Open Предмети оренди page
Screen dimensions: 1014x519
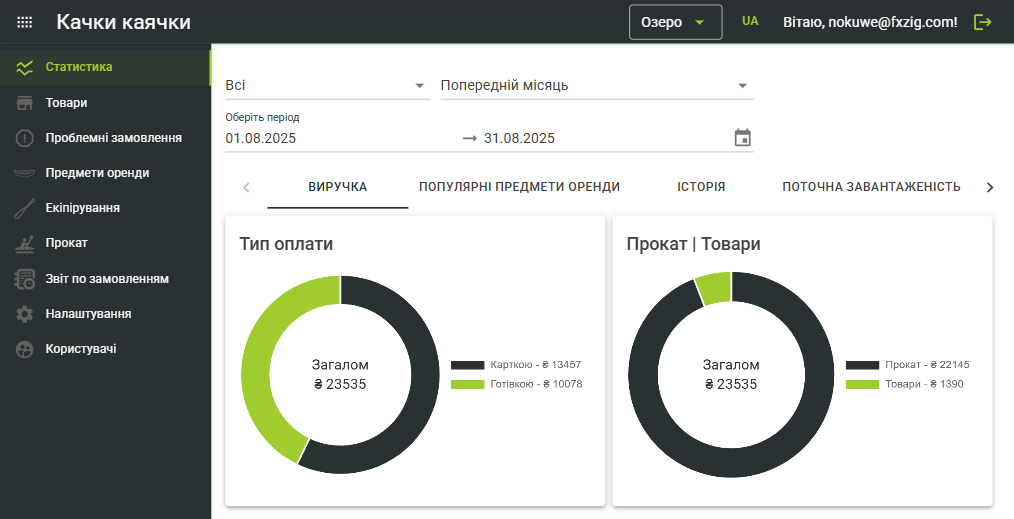coord(105,173)
